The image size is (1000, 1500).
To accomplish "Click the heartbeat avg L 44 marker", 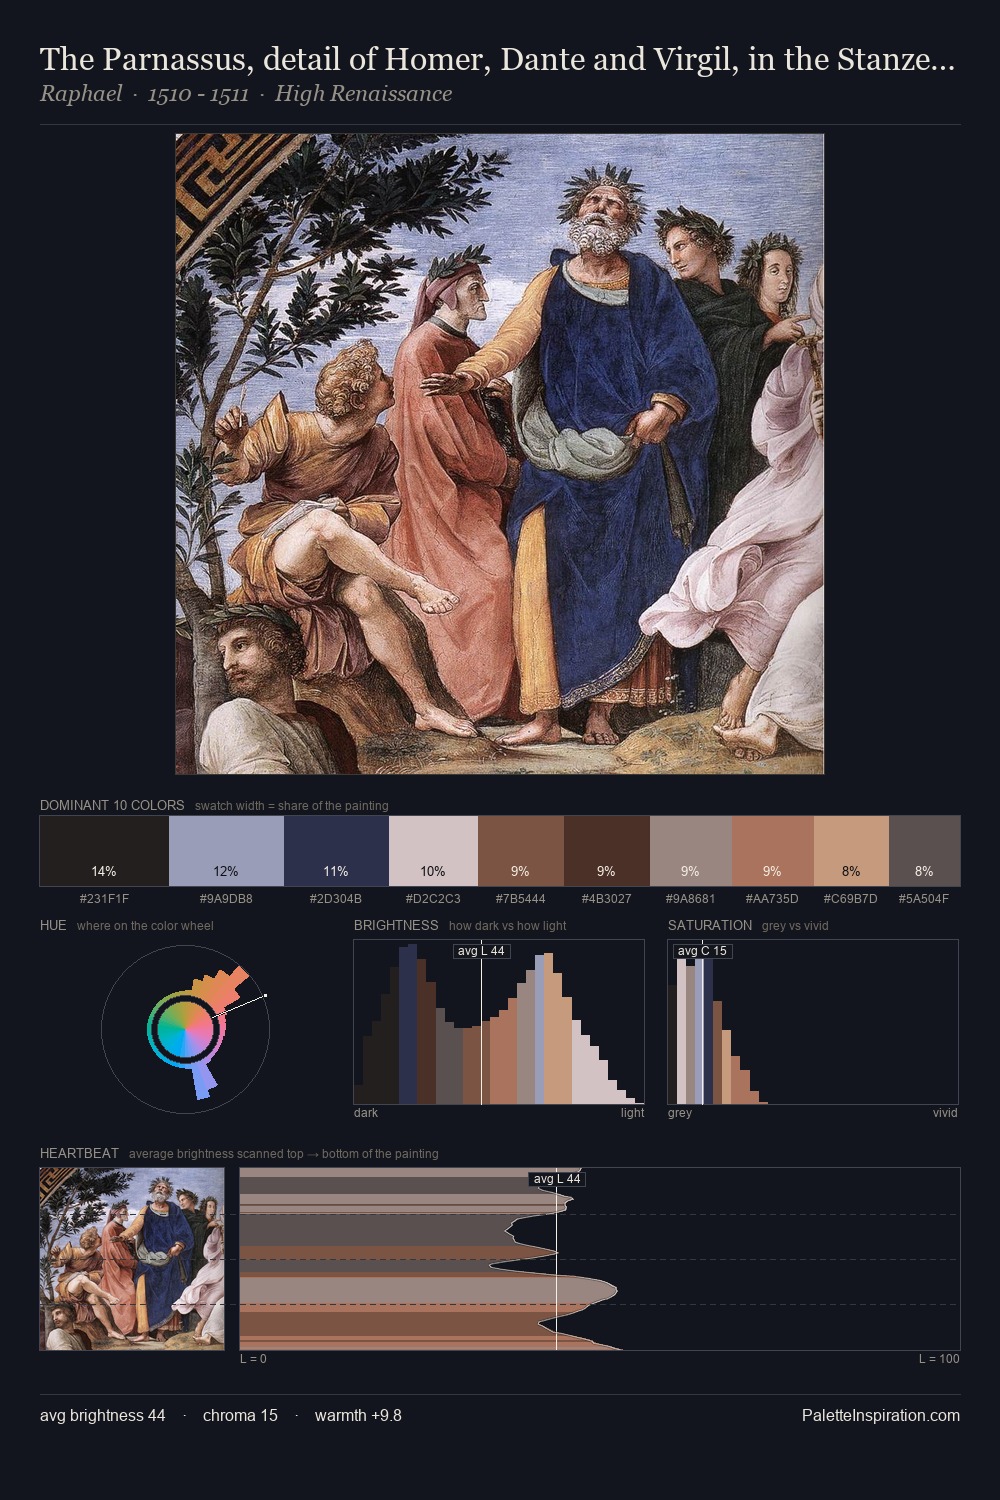I will [557, 1179].
